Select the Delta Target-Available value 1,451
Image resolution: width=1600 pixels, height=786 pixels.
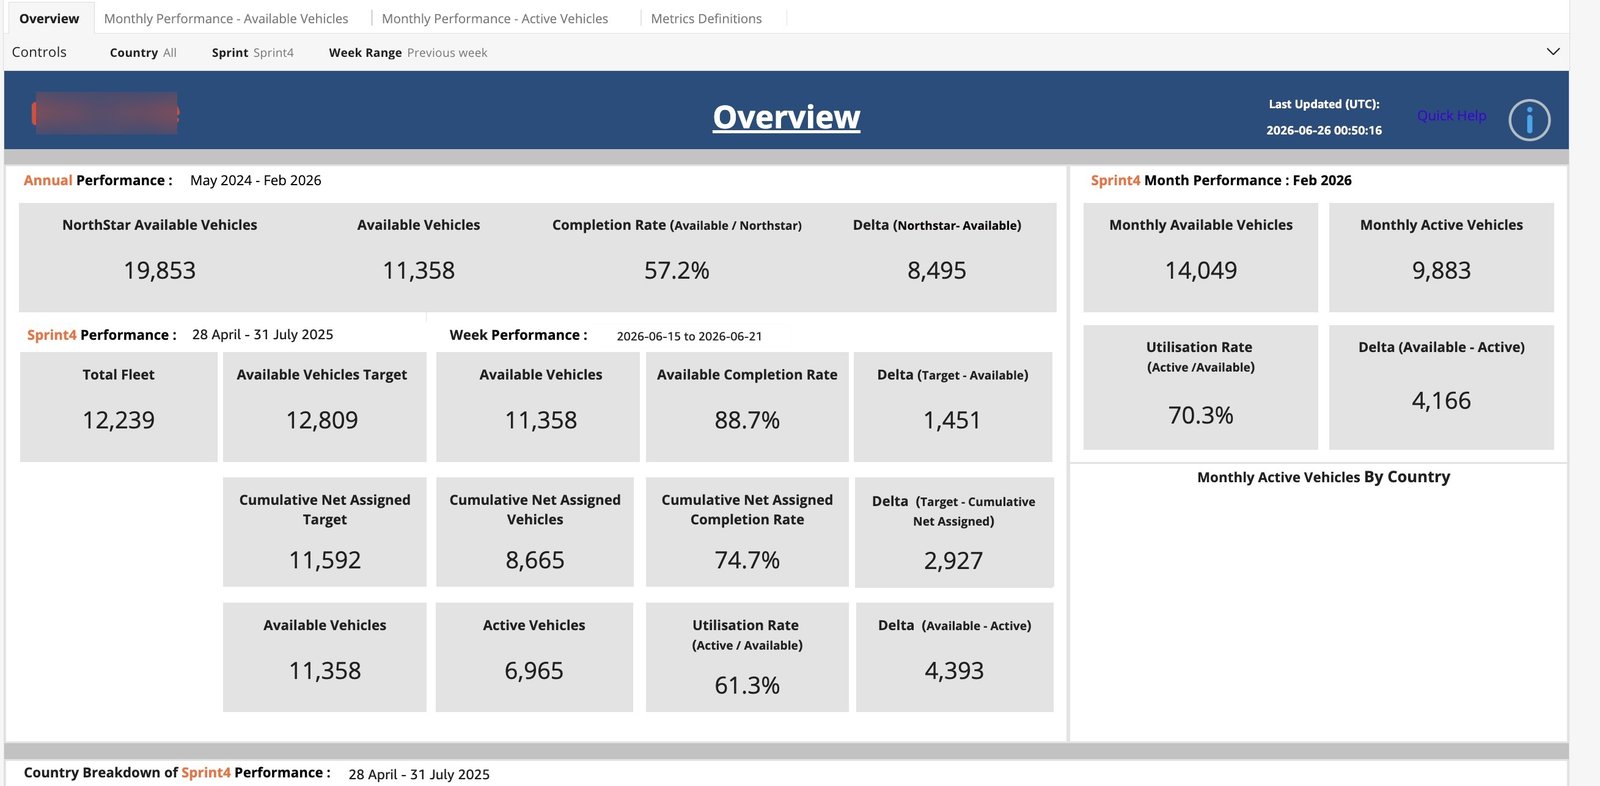(x=952, y=420)
